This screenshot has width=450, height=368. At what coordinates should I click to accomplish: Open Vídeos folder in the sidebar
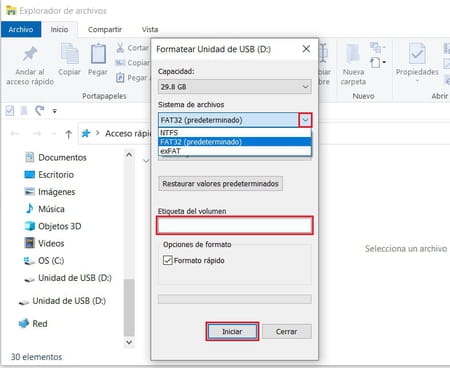(x=51, y=244)
